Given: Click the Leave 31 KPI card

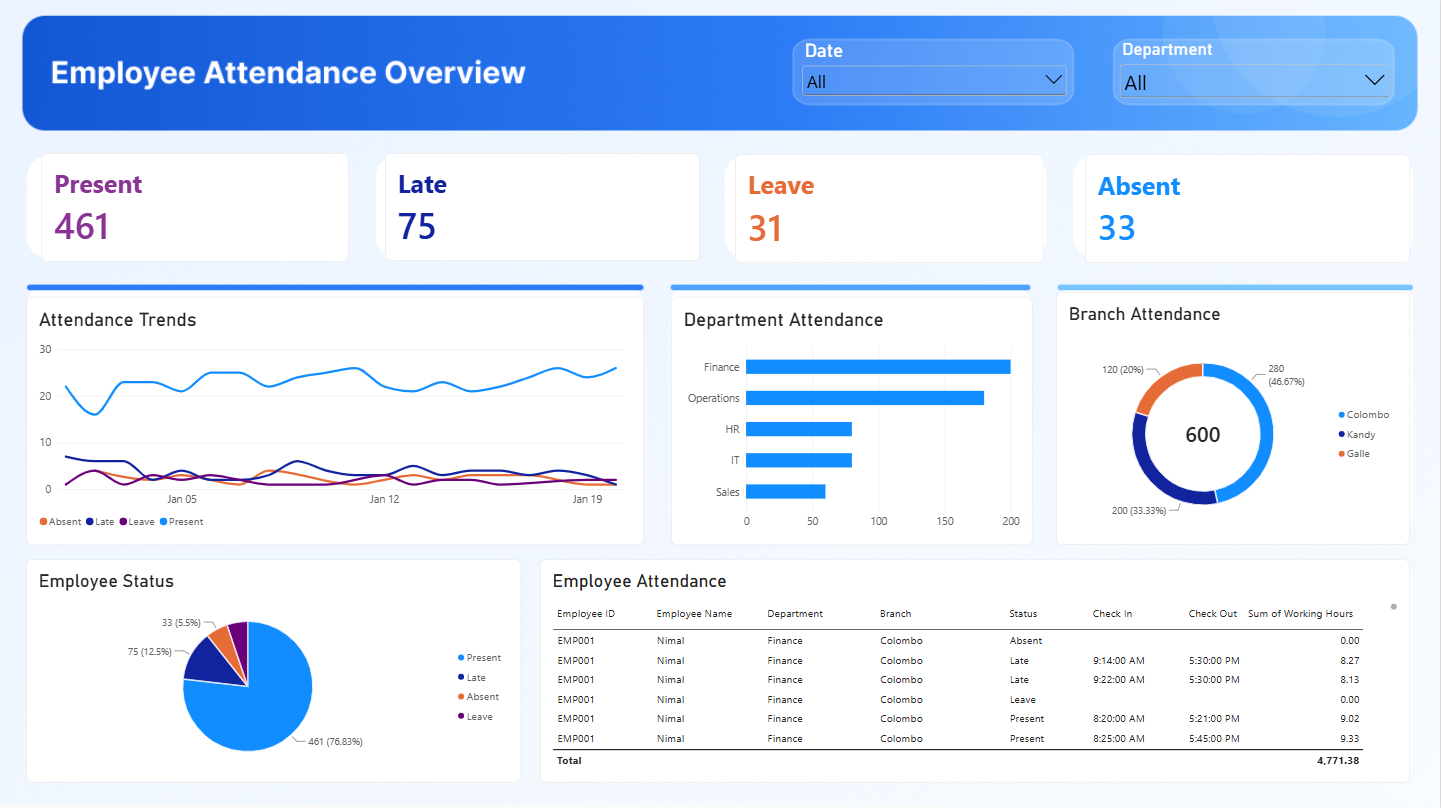Looking at the screenshot, I should [x=889, y=208].
